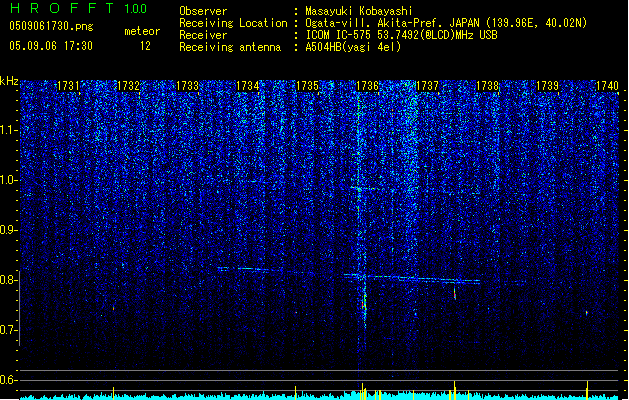
Task: Click the date stamp 05.09.06 17:30
Action: pos(51,46)
